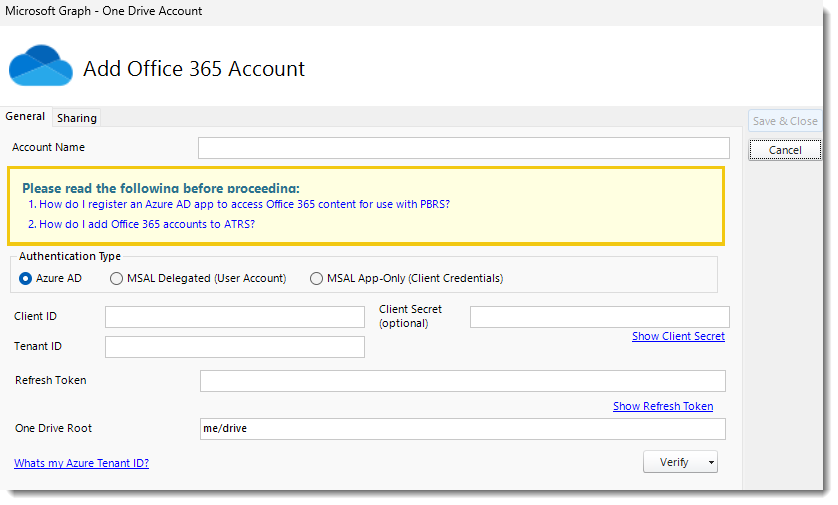Expand the Verify button dropdown arrow
Viewport: 838px width, 505px height.
click(x=711, y=462)
